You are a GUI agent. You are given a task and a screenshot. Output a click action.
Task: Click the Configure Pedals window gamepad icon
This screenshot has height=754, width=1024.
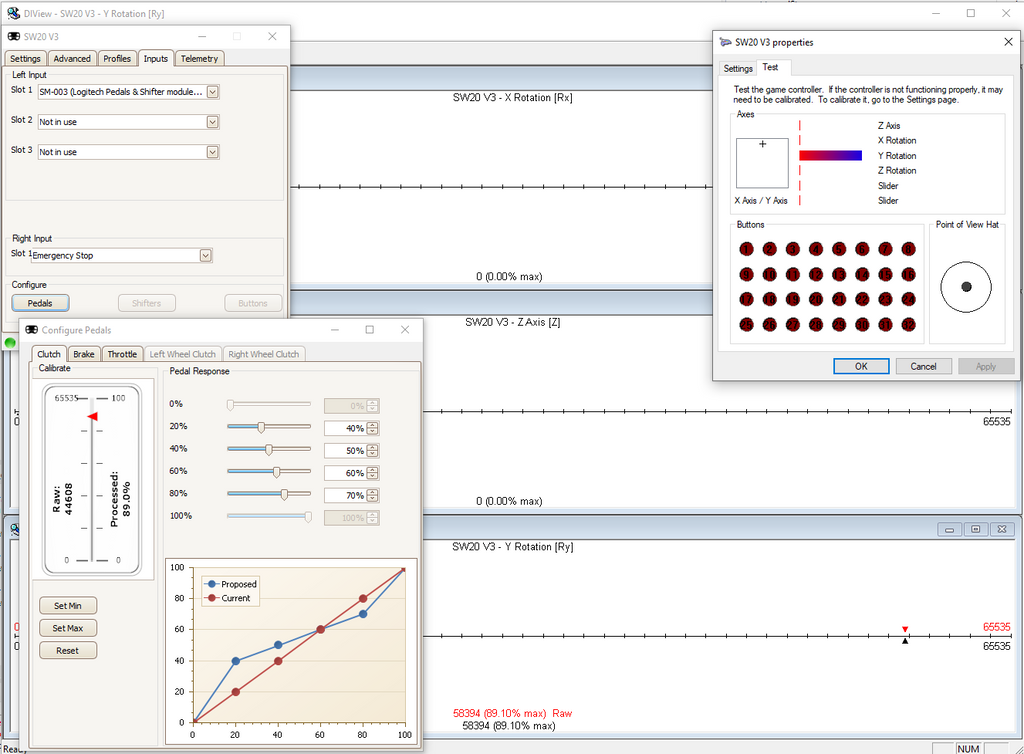coord(32,330)
